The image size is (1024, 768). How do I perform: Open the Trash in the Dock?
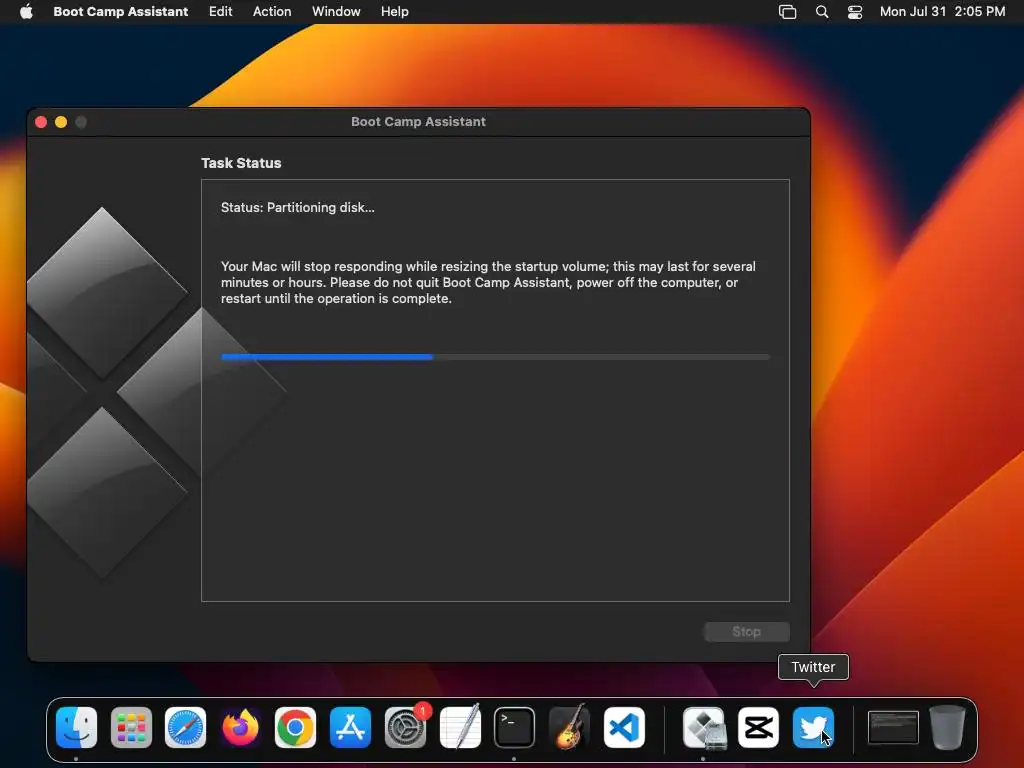coord(947,727)
